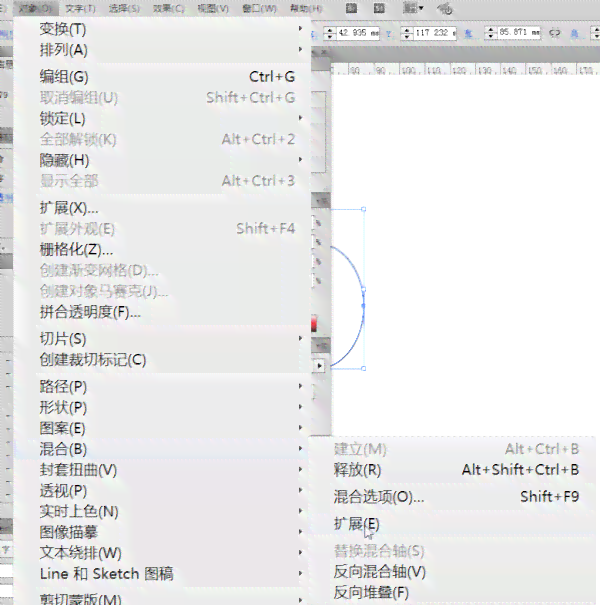Open the 视图(V) menu
600x605 pixels.
click(x=213, y=8)
